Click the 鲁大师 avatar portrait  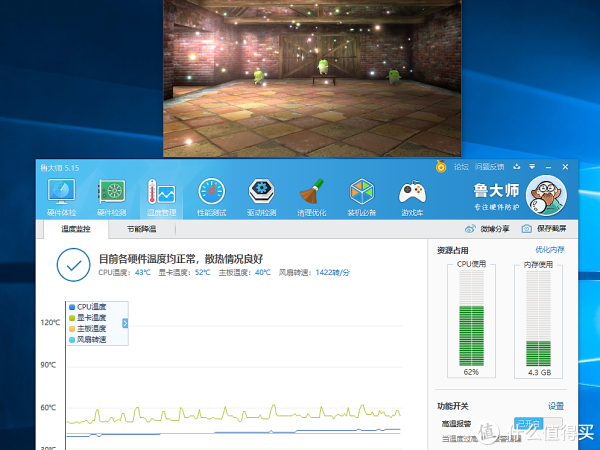[546, 196]
